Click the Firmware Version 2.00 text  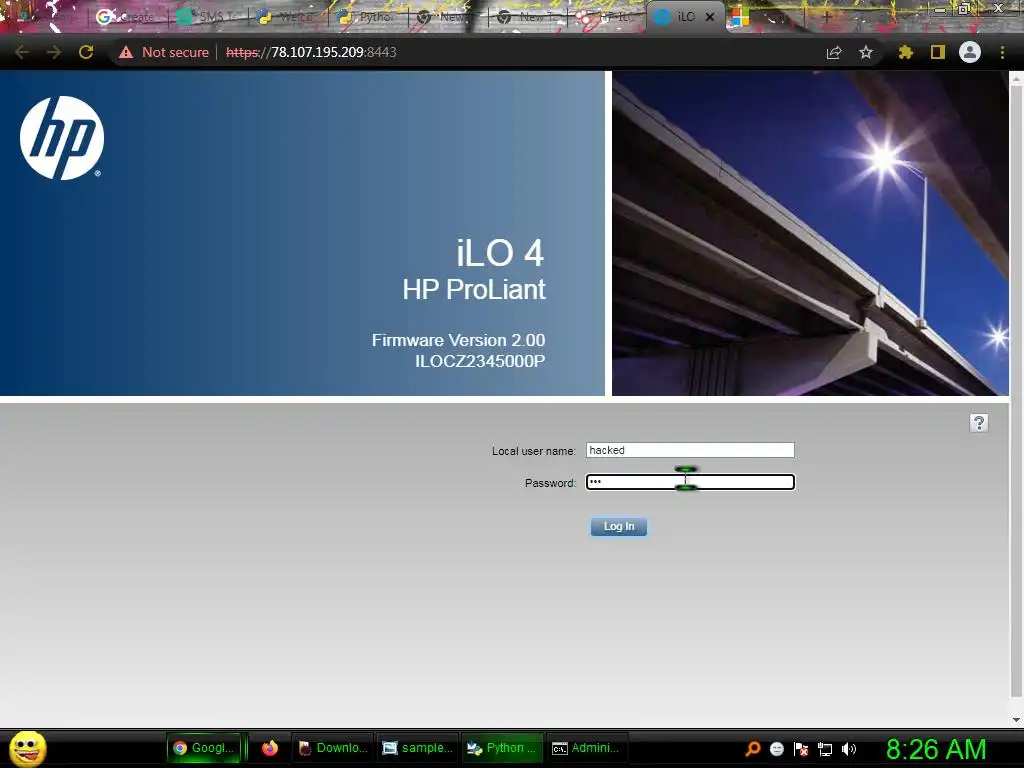coord(458,340)
